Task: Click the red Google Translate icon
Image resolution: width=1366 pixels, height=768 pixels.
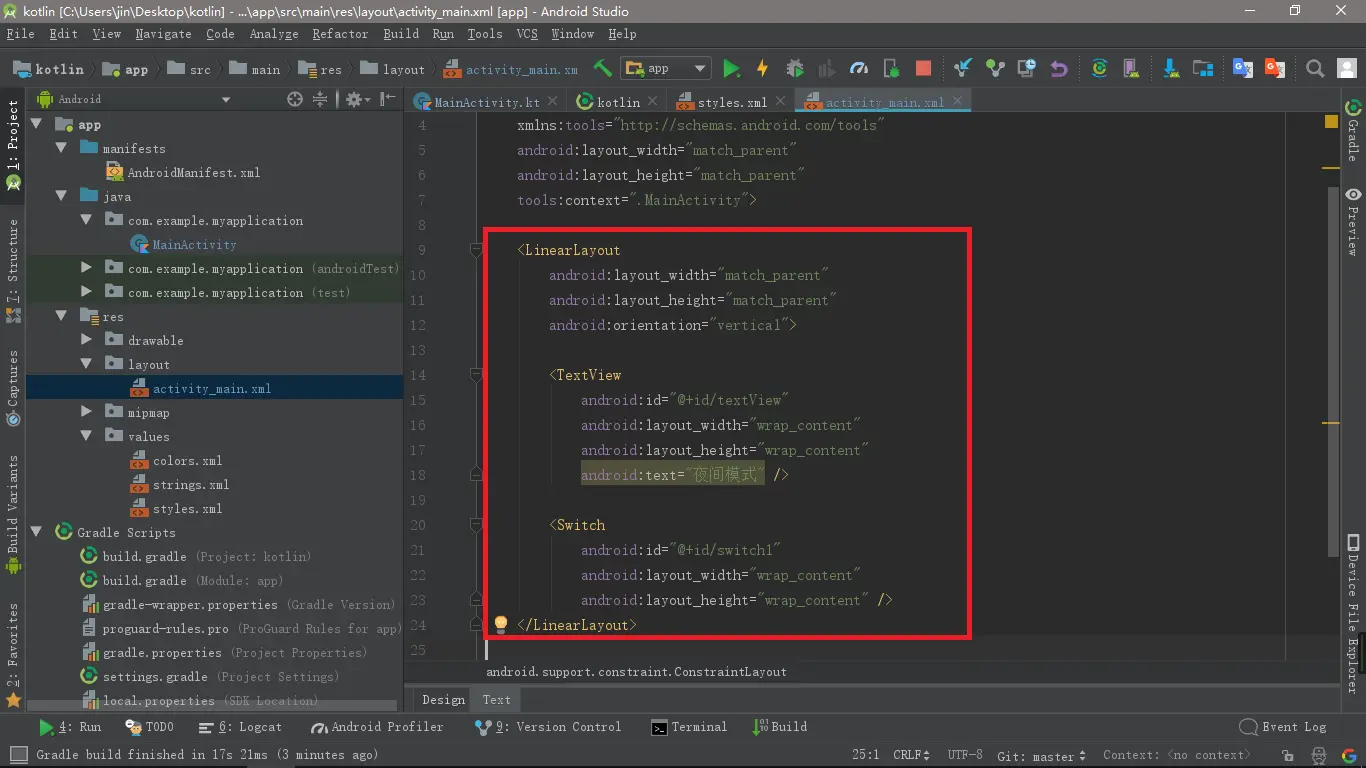Action: coord(1274,68)
